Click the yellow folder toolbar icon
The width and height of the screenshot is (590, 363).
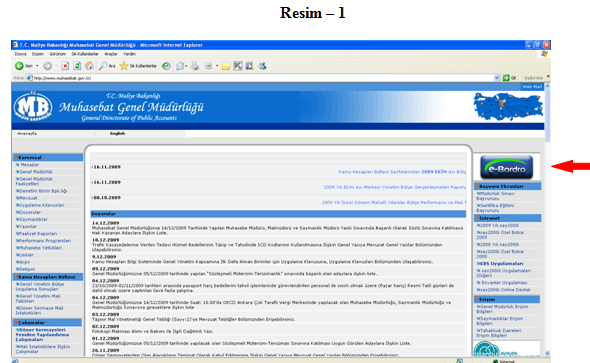[x=226, y=66]
